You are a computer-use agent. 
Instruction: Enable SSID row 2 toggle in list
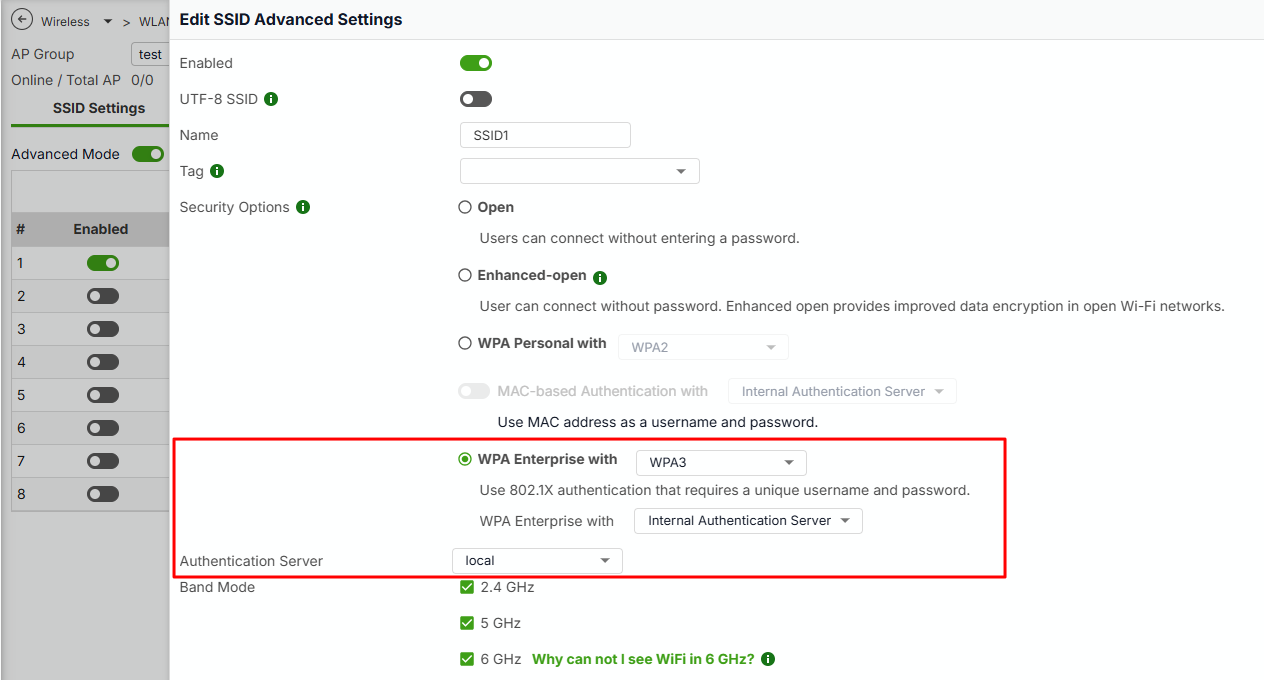click(x=103, y=296)
